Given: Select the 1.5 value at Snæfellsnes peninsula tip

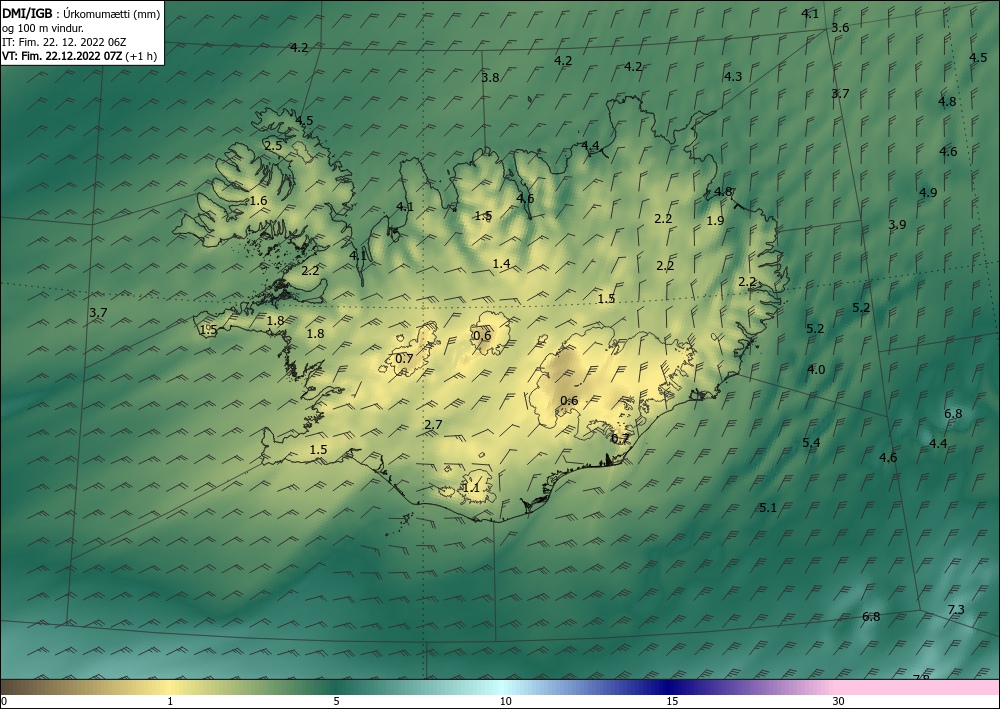Looking at the screenshot, I should 209,330.
